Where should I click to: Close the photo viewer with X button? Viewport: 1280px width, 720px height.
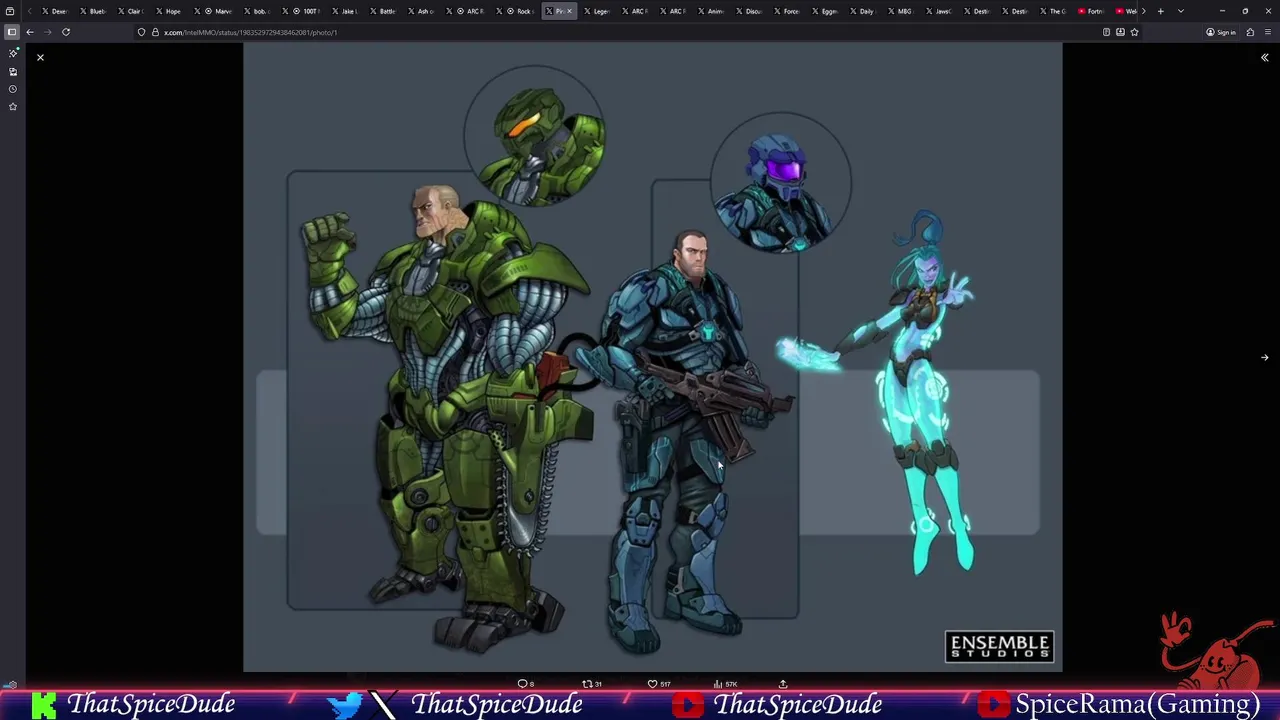[40, 57]
